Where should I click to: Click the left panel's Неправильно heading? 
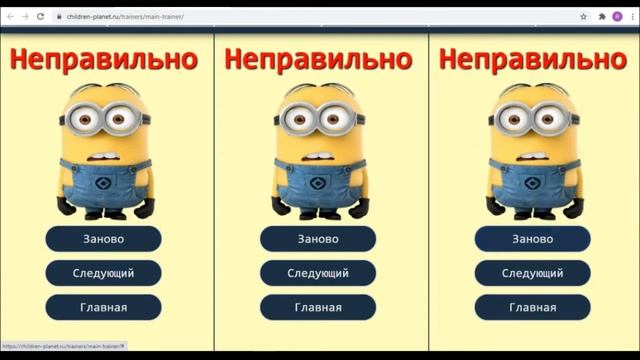click(104, 60)
